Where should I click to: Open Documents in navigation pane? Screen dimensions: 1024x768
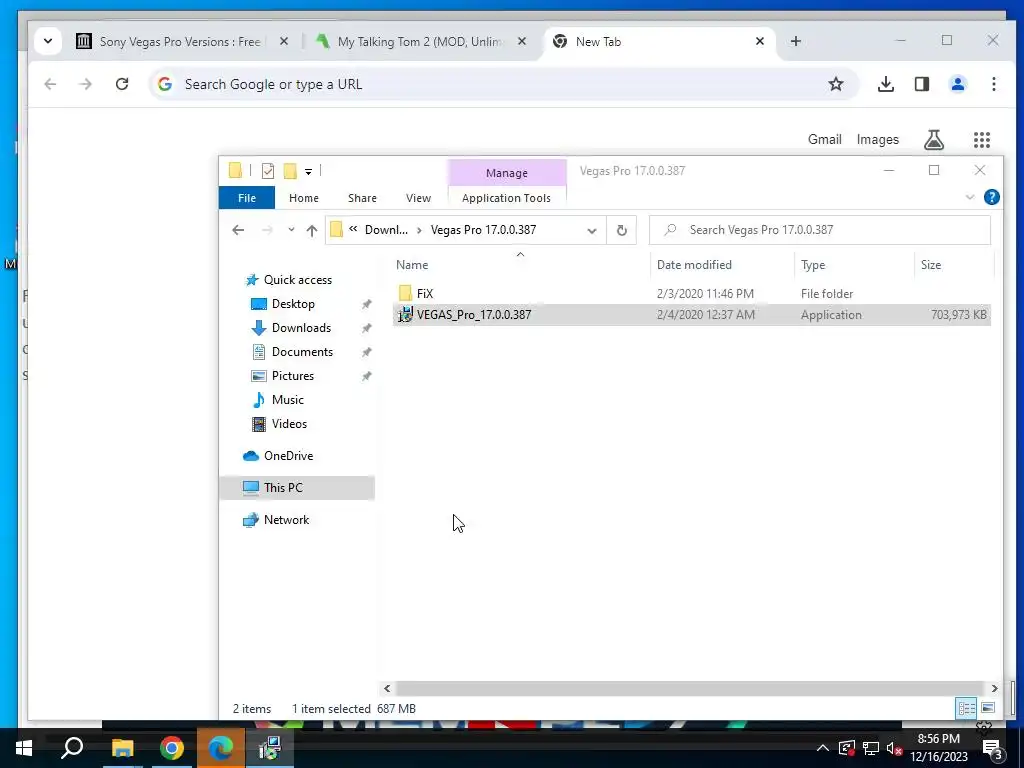coord(302,352)
